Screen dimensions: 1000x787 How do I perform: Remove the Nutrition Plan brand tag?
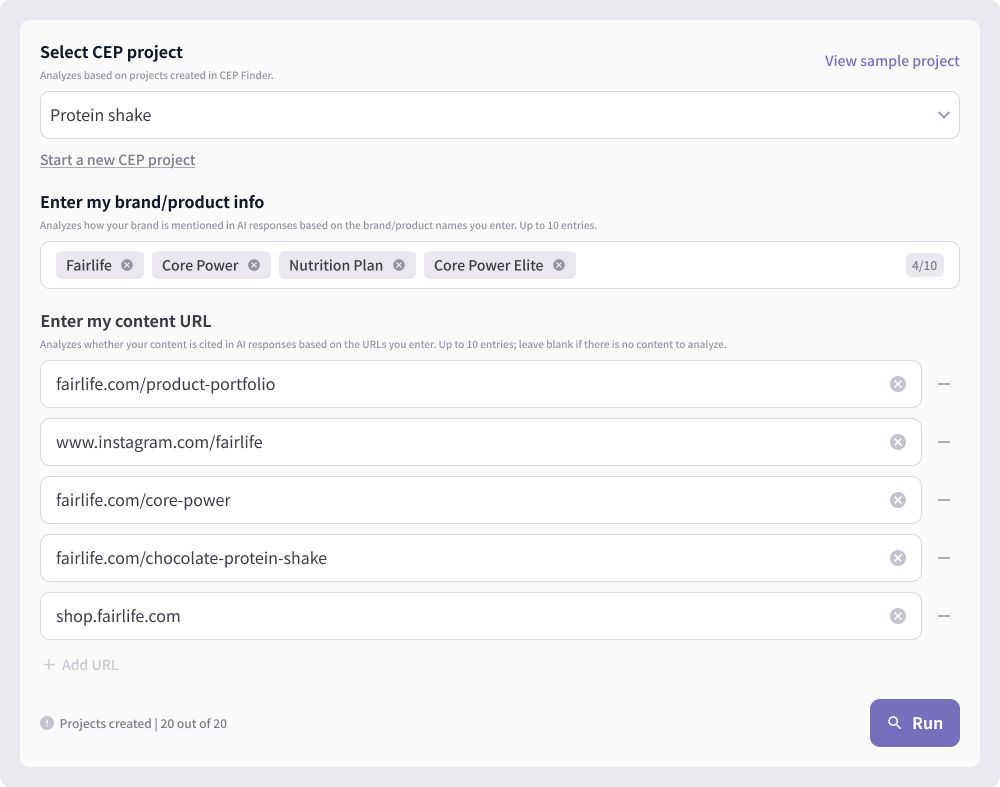(x=399, y=265)
